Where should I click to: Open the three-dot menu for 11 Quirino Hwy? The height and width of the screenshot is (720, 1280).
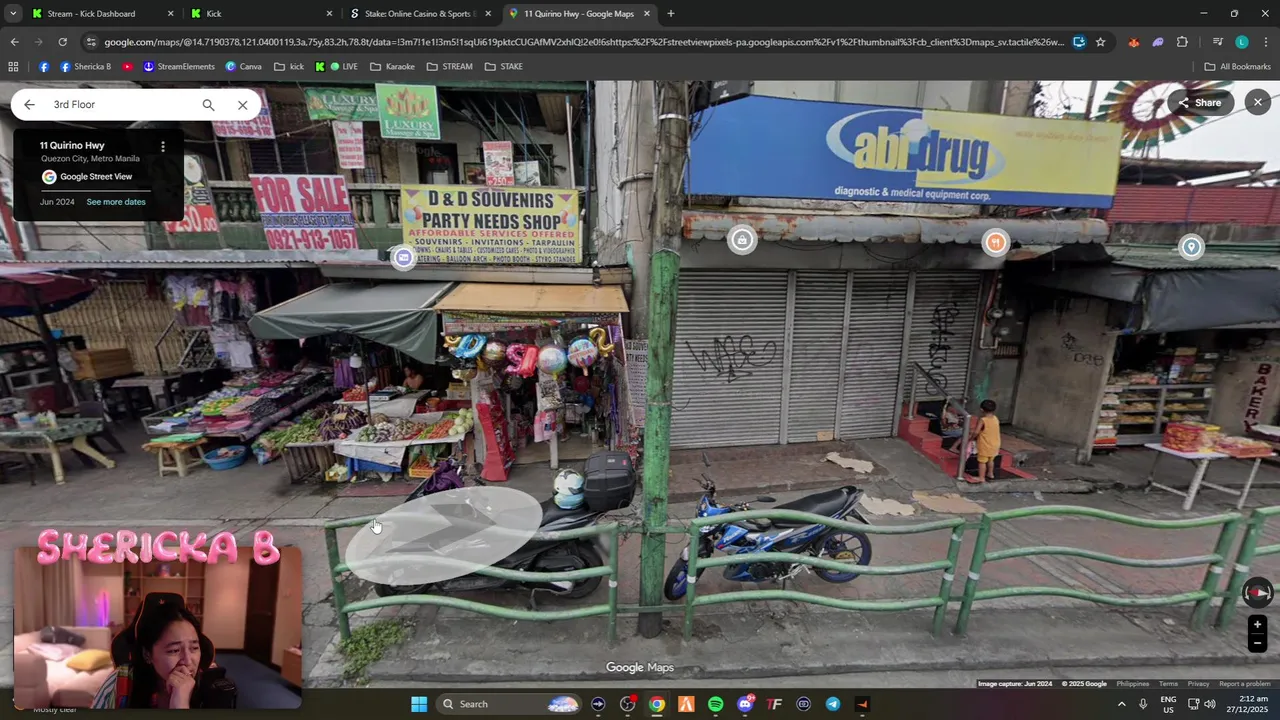tap(163, 147)
